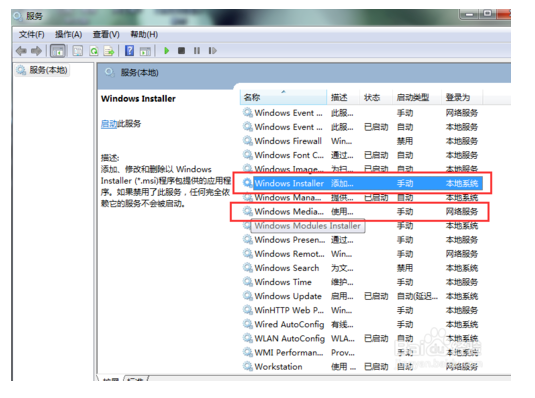Toggle the show/hide console tree toolbar icon
The height and width of the screenshot is (398, 535).
pyautogui.click(x=58, y=51)
